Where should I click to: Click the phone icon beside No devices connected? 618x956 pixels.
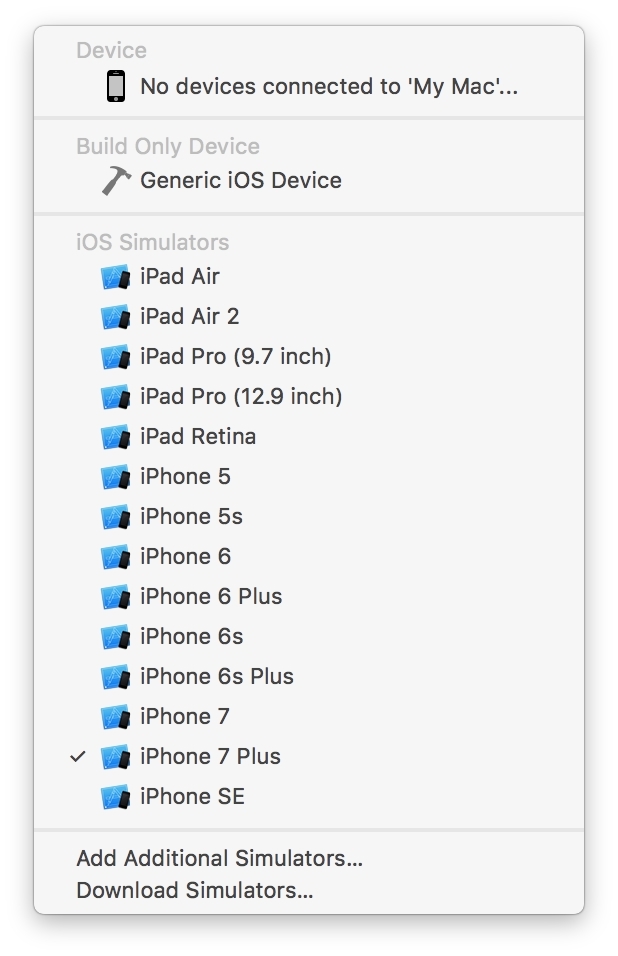(116, 87)
